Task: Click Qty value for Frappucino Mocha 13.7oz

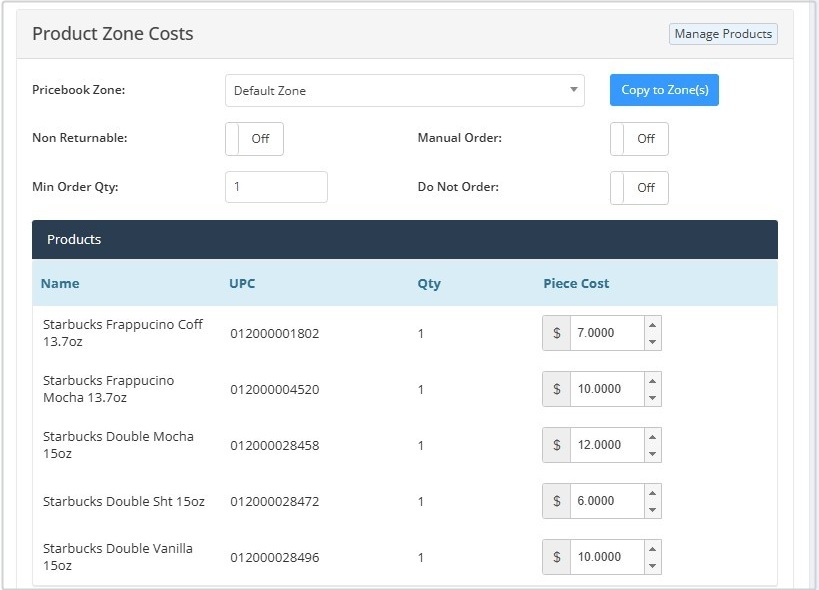Action: [420, 390]
